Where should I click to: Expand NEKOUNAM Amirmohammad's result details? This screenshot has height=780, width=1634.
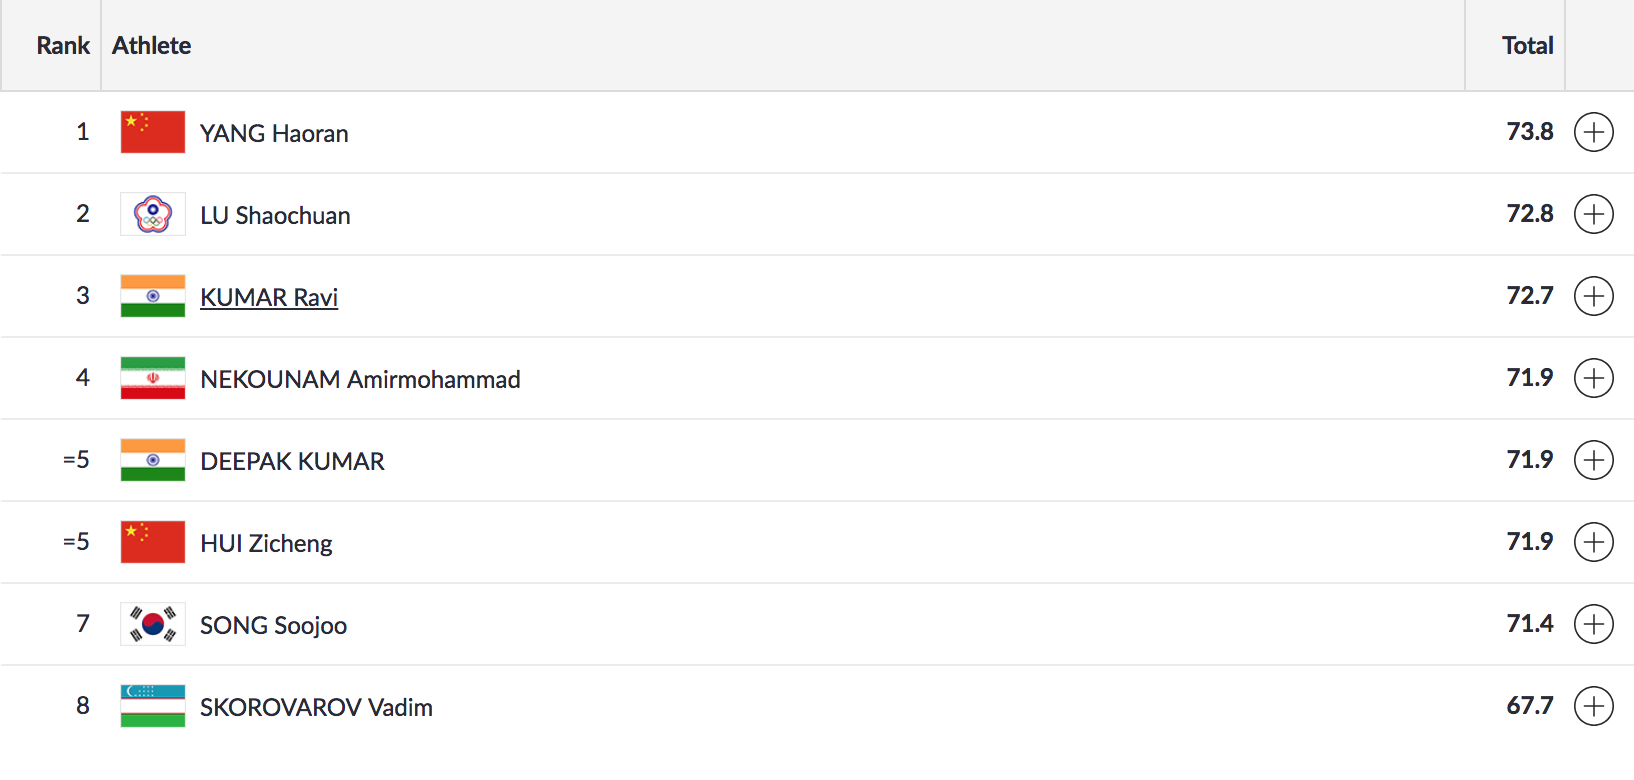click(x=1593, y=378)
